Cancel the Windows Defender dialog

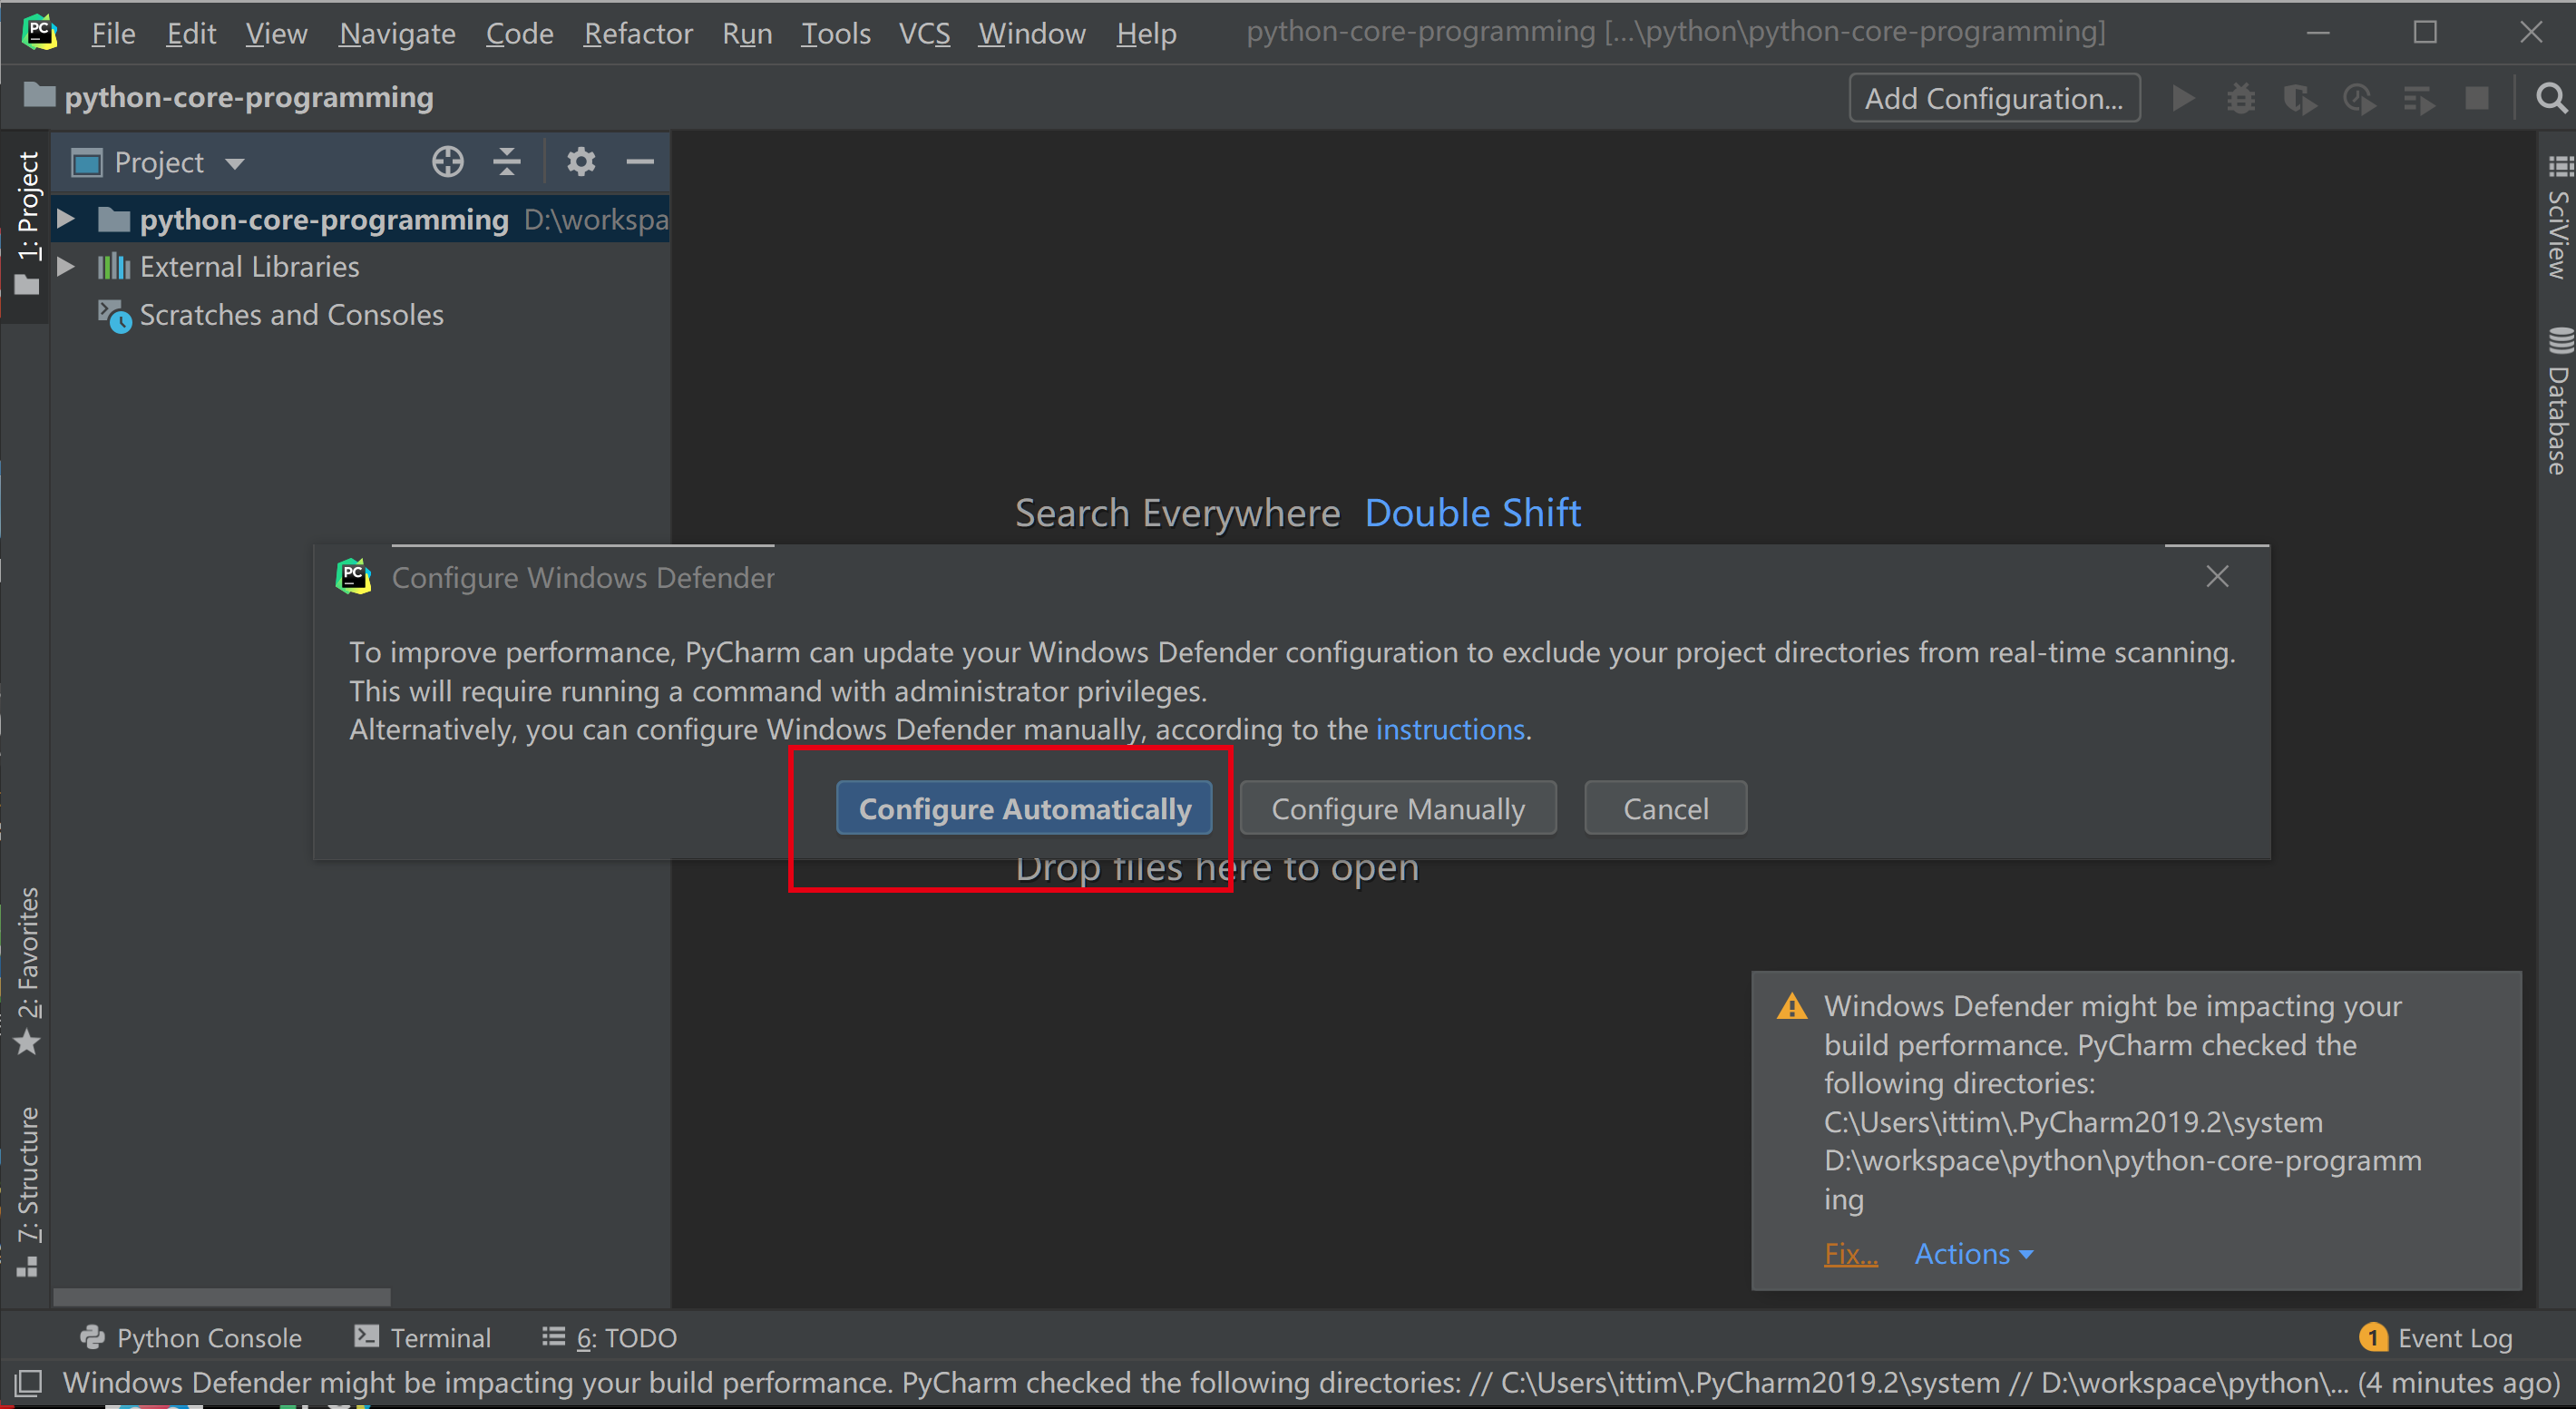[1665, 808]
